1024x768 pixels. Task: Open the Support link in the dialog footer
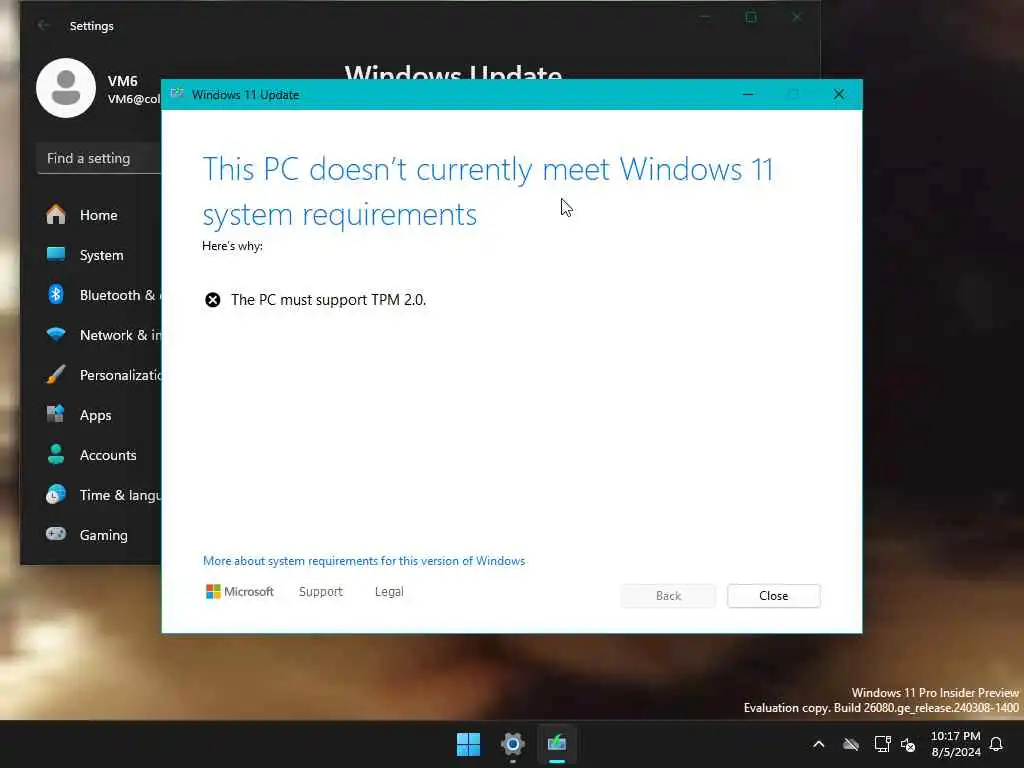(x=321, y=592)
